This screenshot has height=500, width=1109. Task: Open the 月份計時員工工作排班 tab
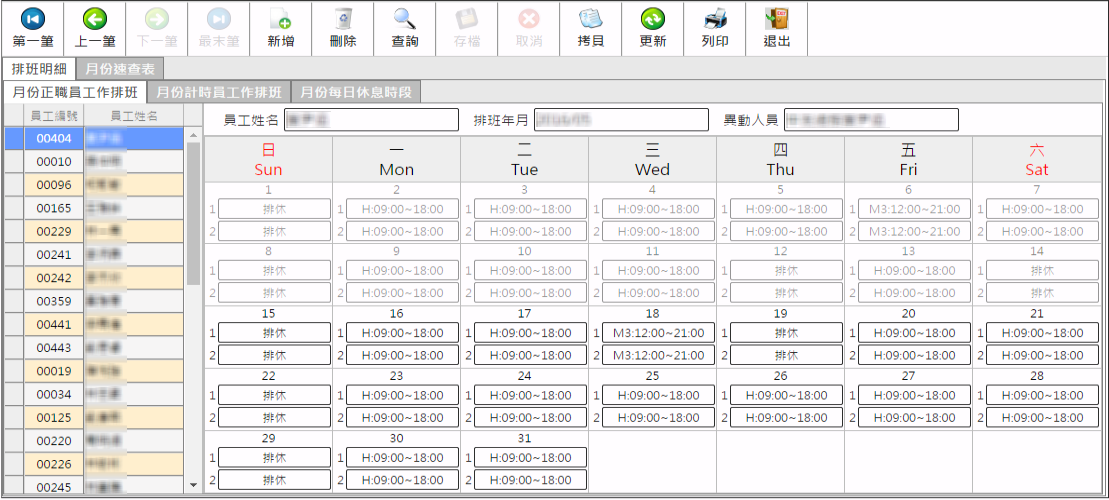point(218,92)
